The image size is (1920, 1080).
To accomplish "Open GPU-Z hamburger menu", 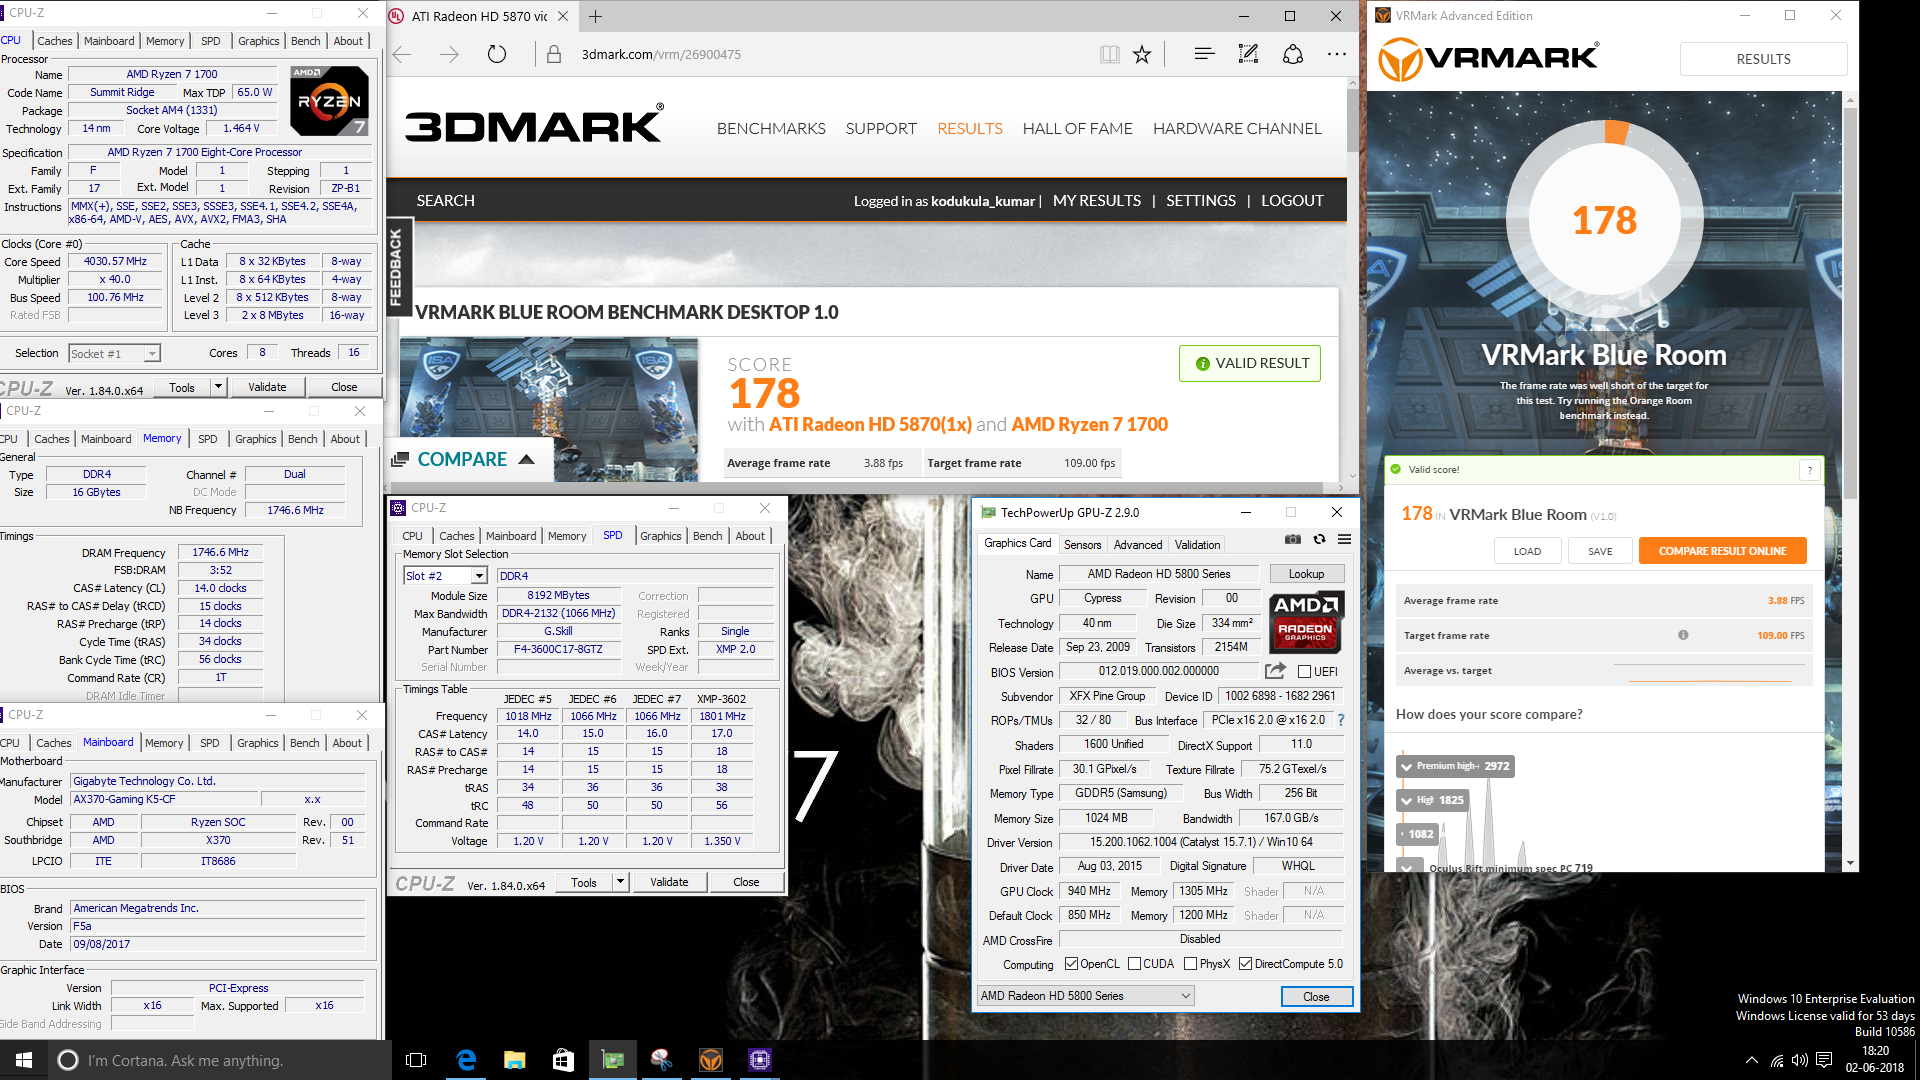I will [x=1344, y=540].
